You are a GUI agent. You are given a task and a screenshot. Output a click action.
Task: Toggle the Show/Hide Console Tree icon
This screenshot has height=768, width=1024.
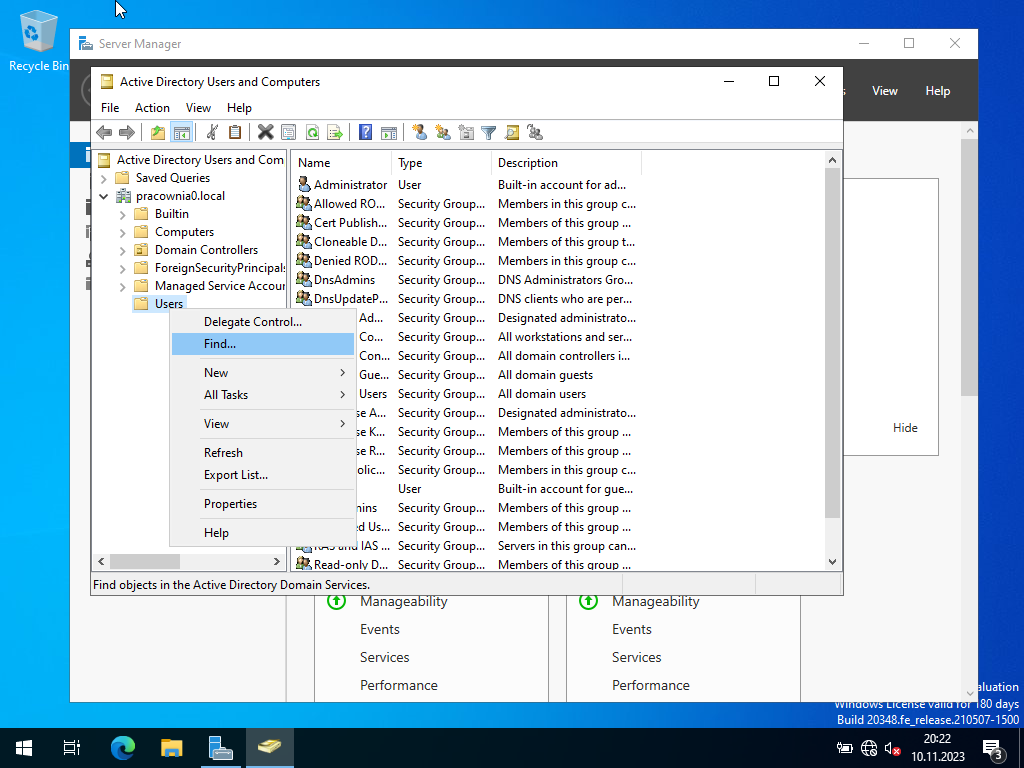pyautogui.click(x=182, y=133)
